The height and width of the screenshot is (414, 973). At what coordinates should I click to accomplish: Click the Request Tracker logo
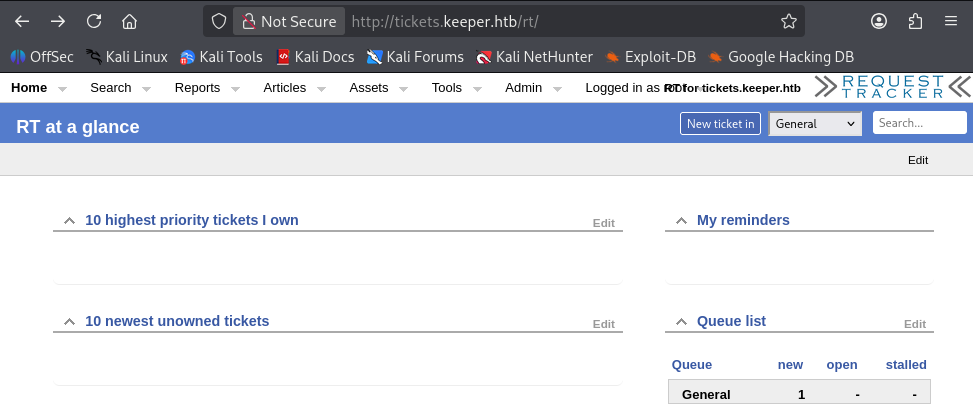(x=893, y=87)
